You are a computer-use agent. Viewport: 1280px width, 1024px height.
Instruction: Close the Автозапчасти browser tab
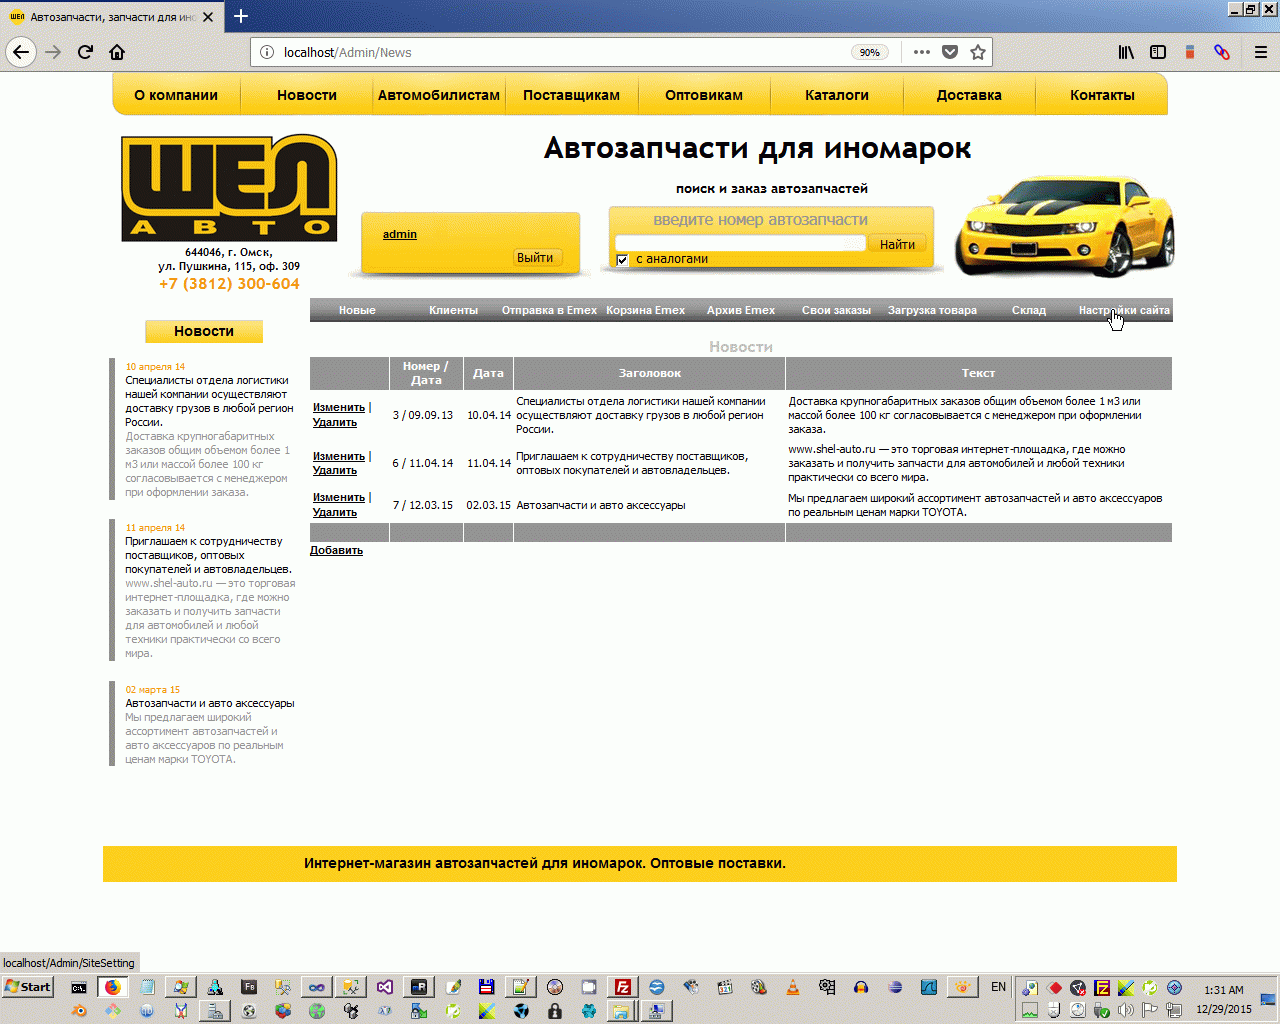(208, 17)
